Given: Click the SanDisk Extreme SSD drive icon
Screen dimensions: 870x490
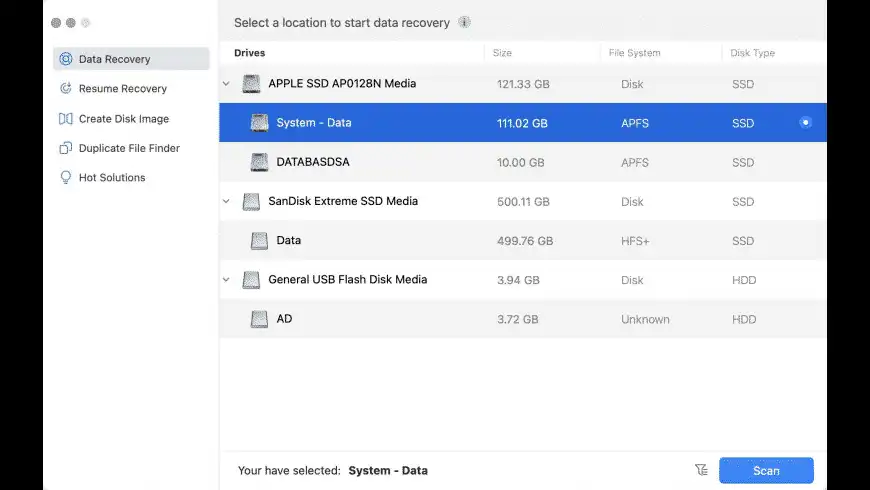Looking at the screenshot, I should click(x=251, y=201).
